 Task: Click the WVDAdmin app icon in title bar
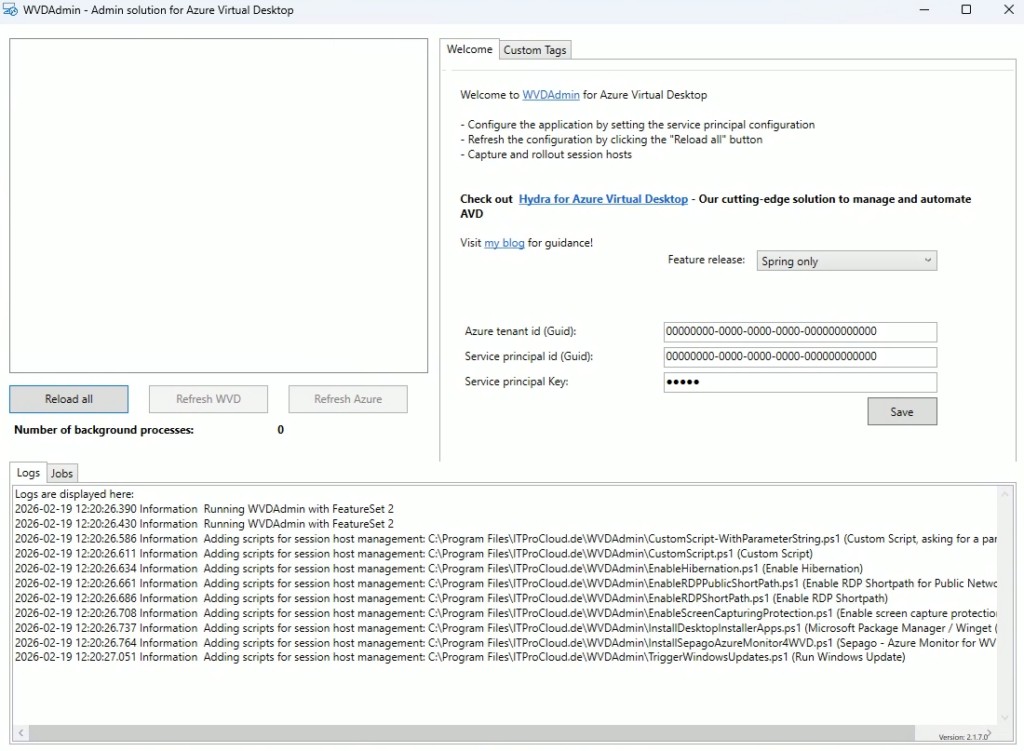11,10
